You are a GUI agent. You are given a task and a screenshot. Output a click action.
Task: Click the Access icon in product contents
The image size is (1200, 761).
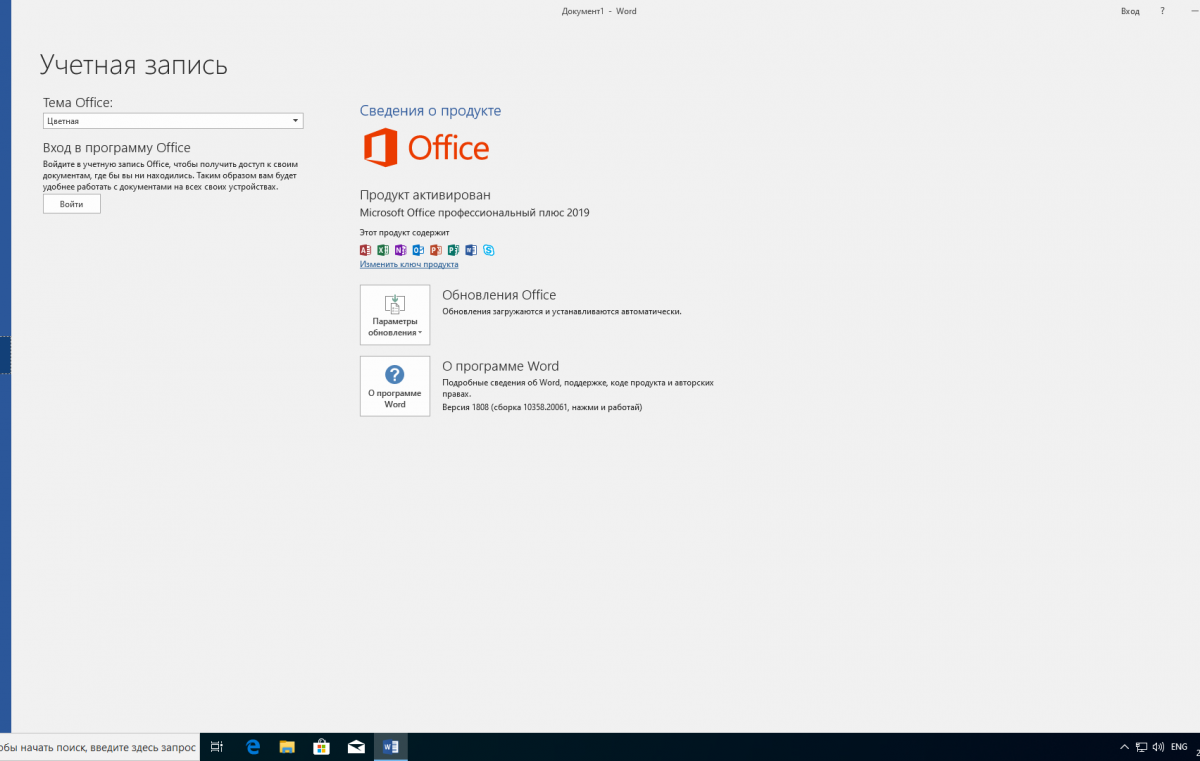(x=365, y=250)
